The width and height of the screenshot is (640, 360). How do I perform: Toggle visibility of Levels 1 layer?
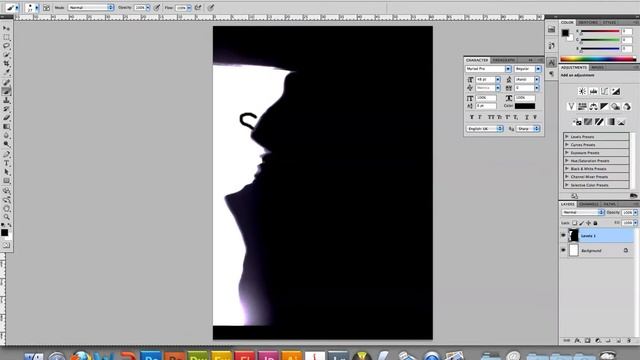pos(563,236)
